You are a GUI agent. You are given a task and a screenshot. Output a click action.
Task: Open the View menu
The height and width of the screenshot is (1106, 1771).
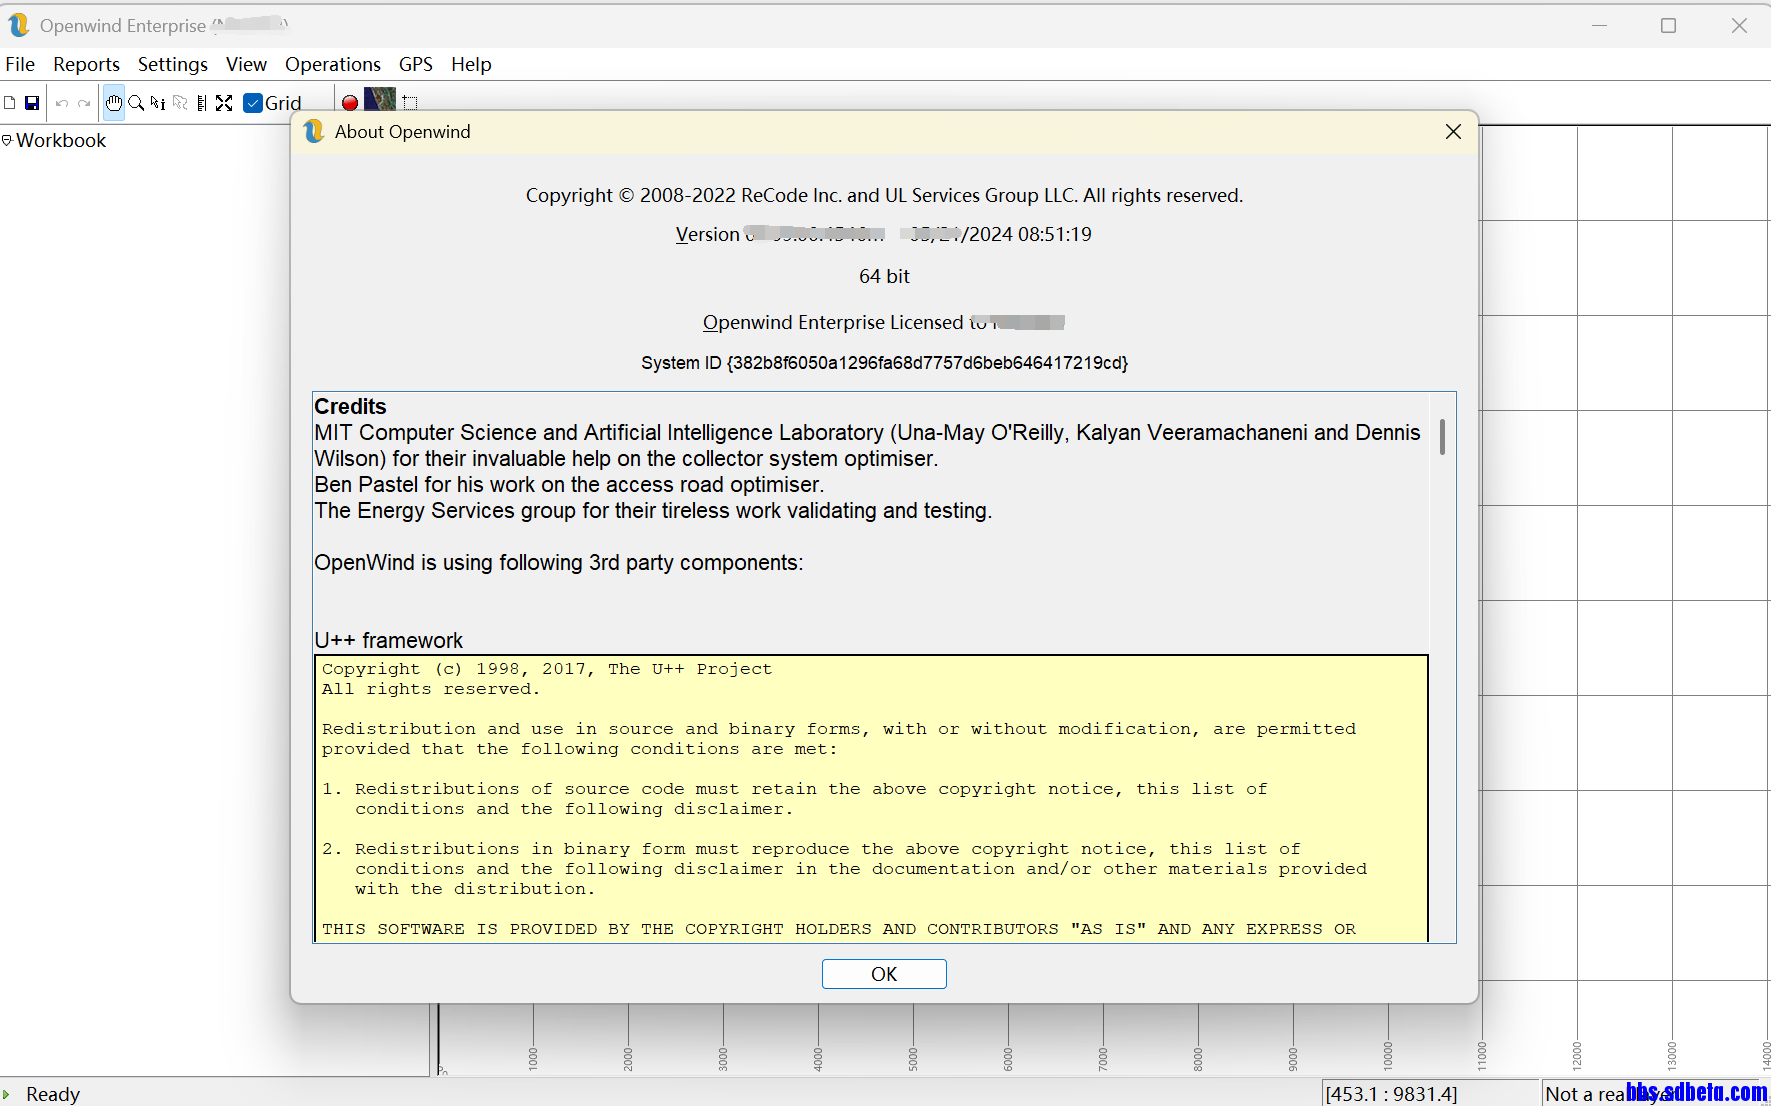pos(246,64)
